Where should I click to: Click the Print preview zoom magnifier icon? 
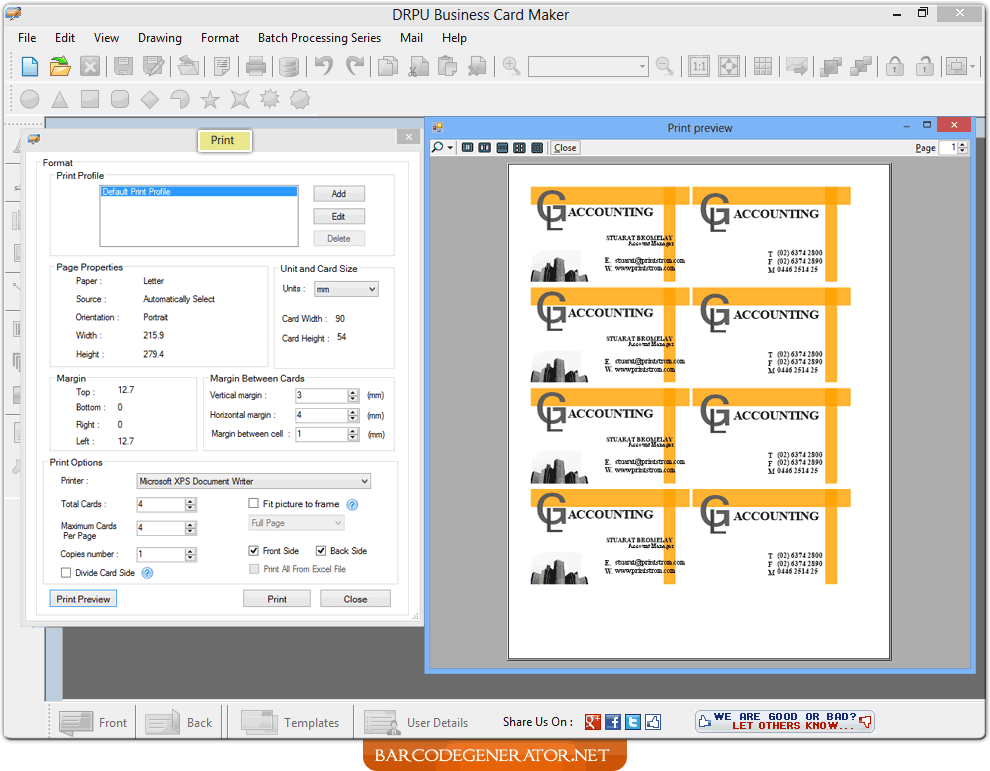(438, 148)
